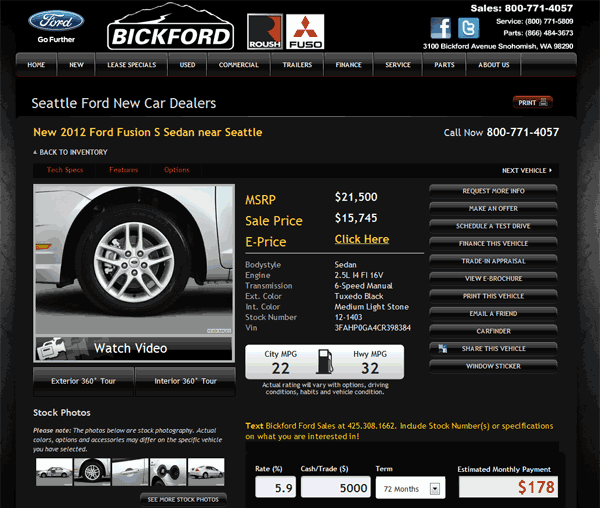This screenshot has height=508, width=600.
Task: Click the Rate (%) input field
Action: [276, 487]
